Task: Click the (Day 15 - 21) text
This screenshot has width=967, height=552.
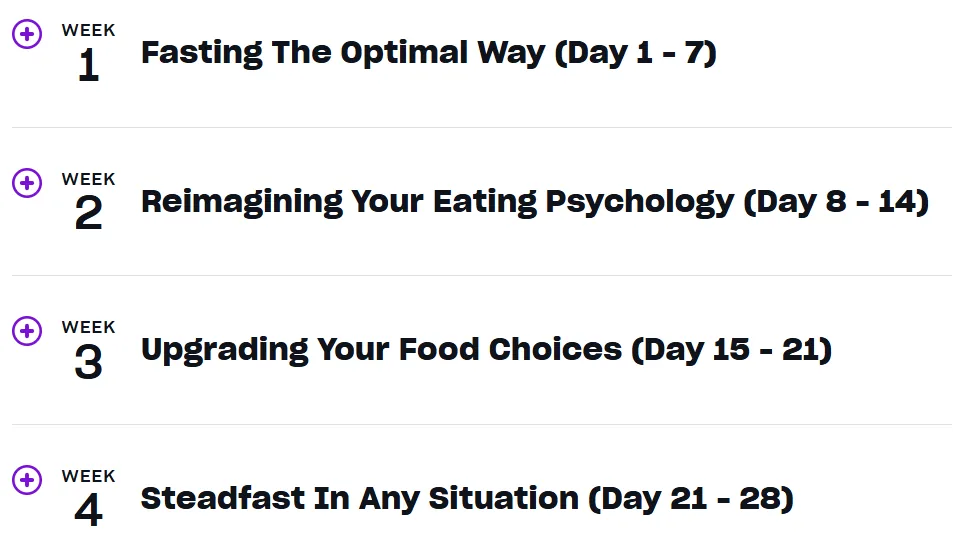Action: (731, 350)
